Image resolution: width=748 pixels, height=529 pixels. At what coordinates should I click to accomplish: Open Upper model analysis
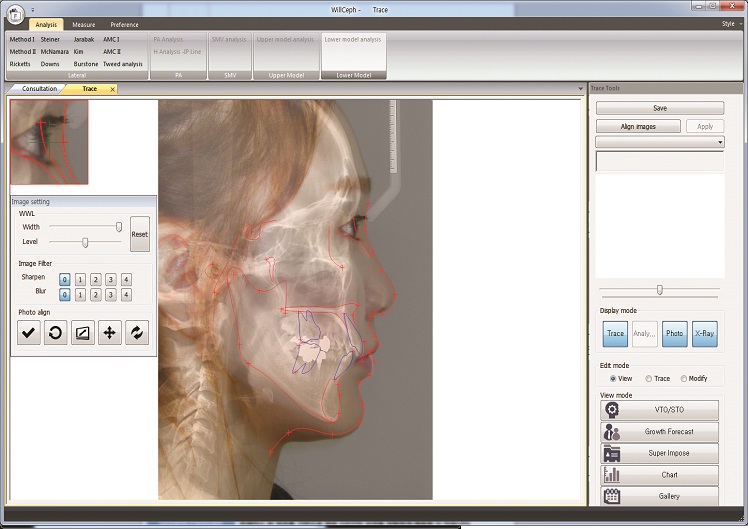click(x=285, y=40)
